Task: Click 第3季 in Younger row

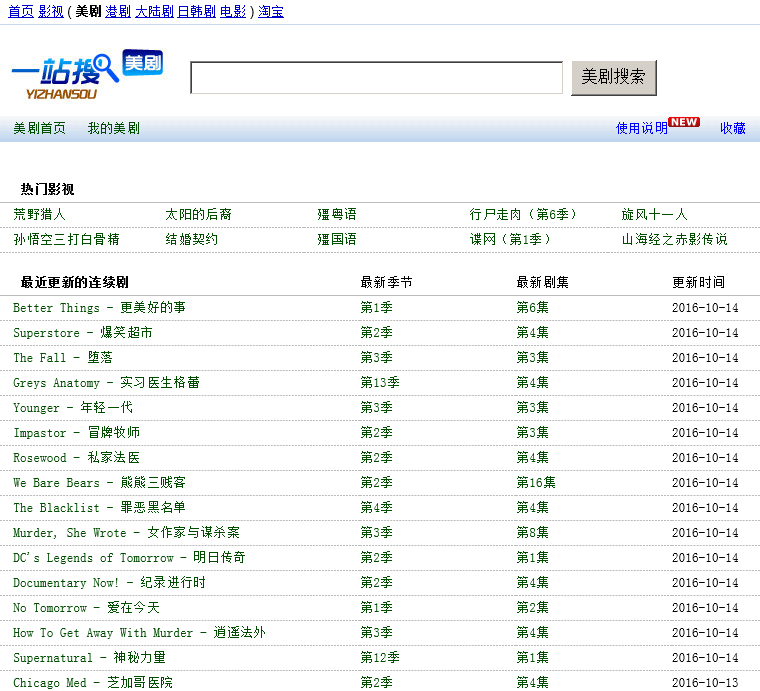Action: (377, 408)
